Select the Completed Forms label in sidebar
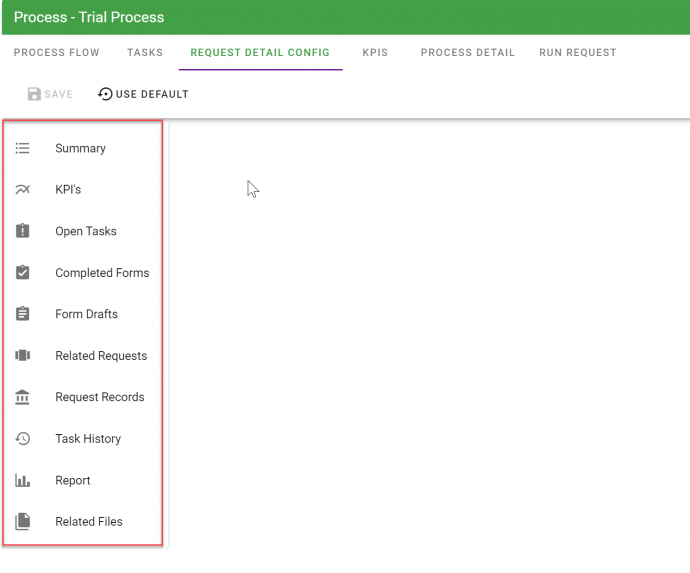 click(102, 273)
